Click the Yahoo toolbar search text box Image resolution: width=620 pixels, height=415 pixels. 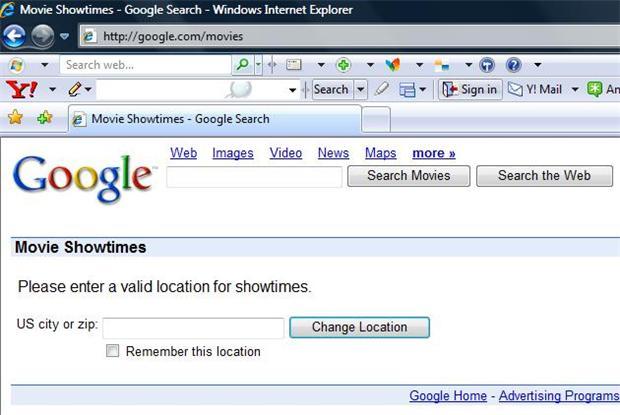[x=191, y=90]
